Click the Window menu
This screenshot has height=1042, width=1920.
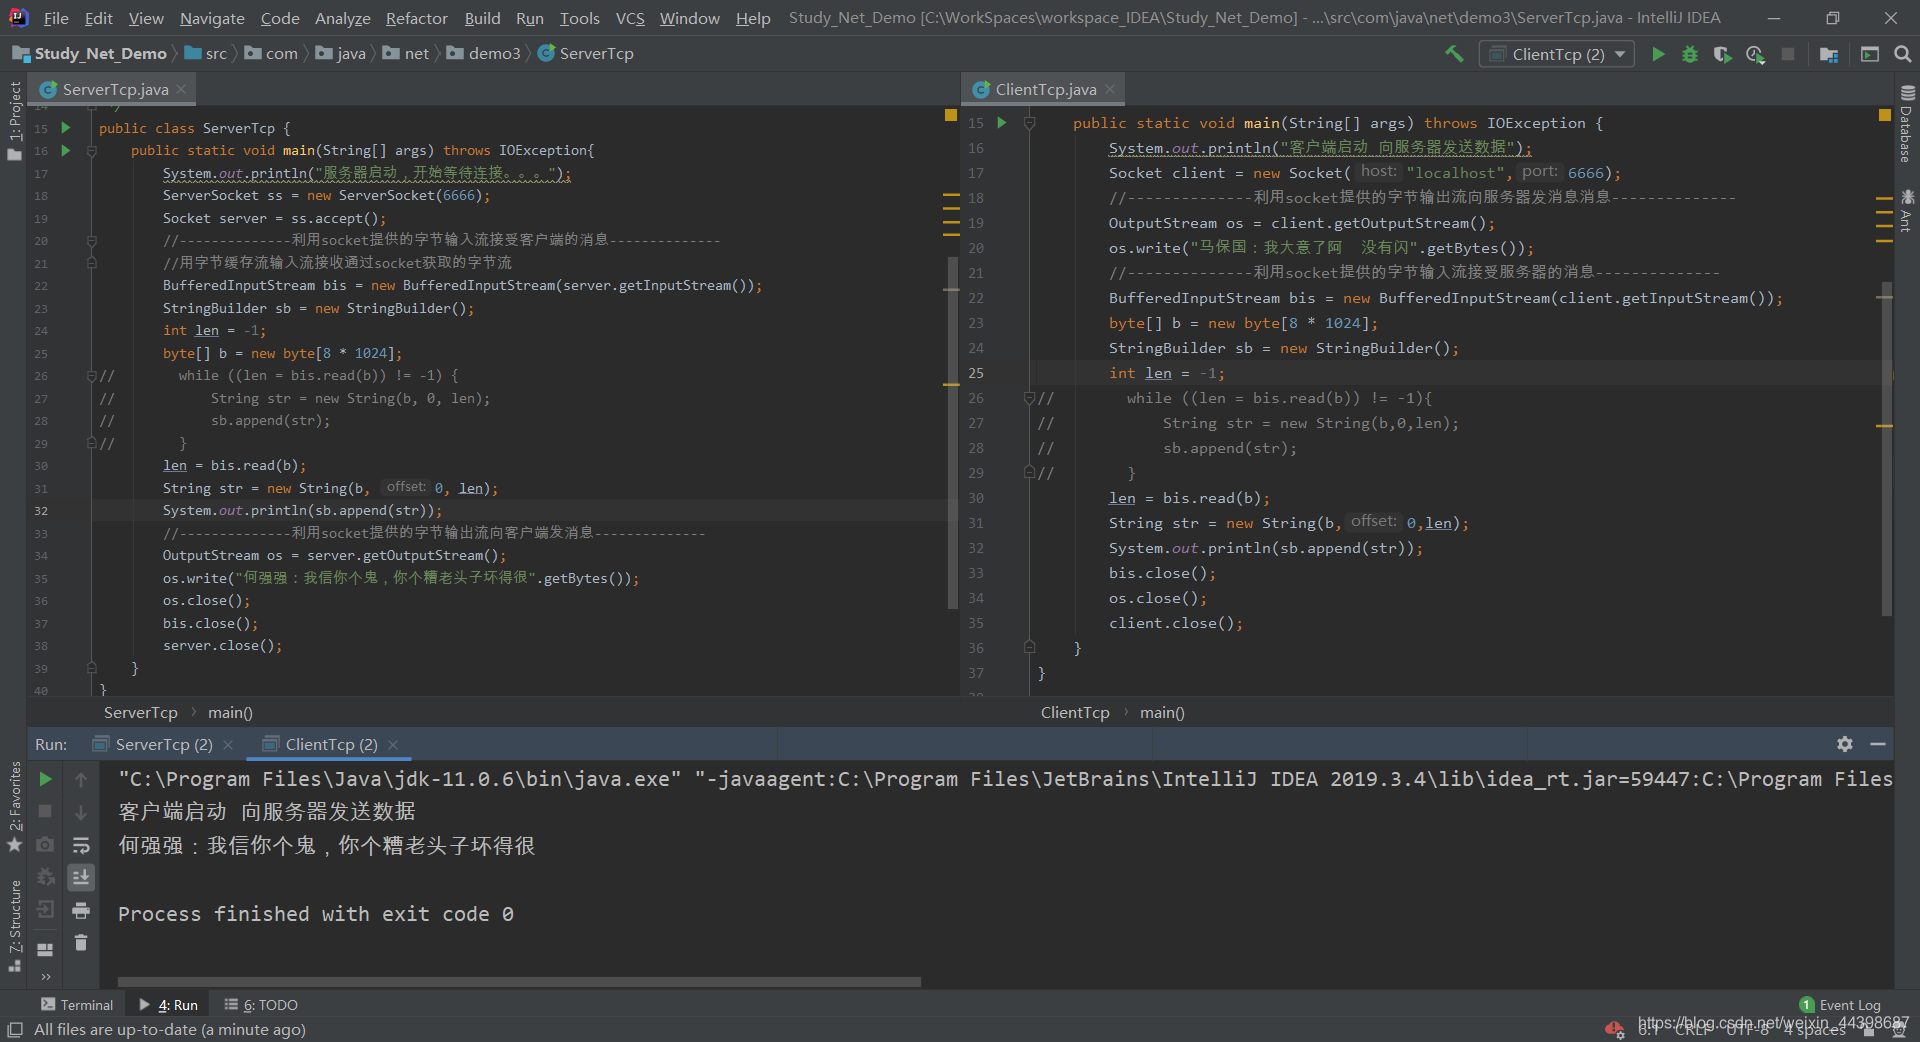pos(689,18)
